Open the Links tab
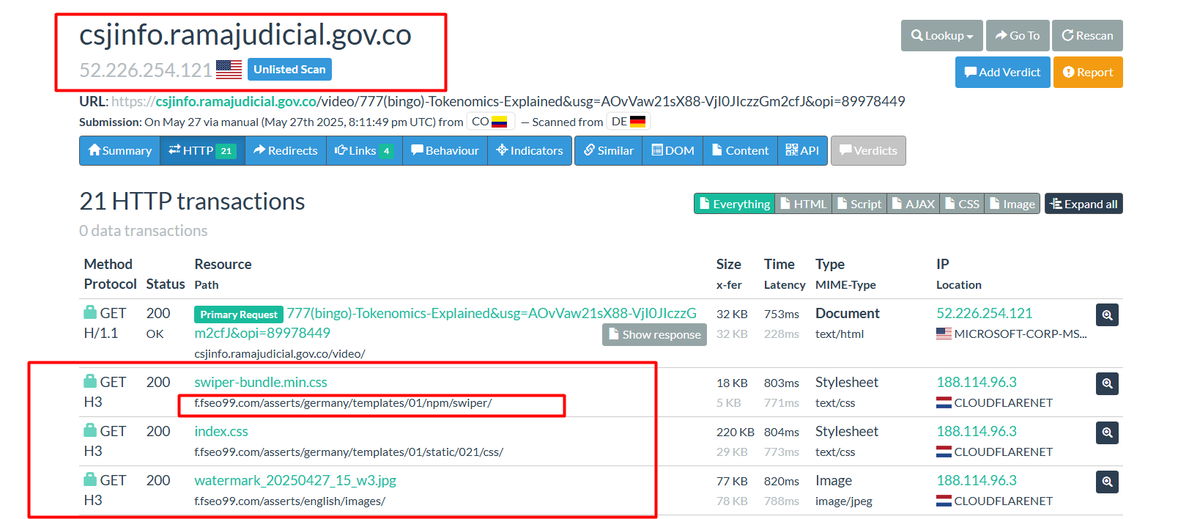This screenshot has height=519, width=1200. pyautogui.click(x=364, y=150)
